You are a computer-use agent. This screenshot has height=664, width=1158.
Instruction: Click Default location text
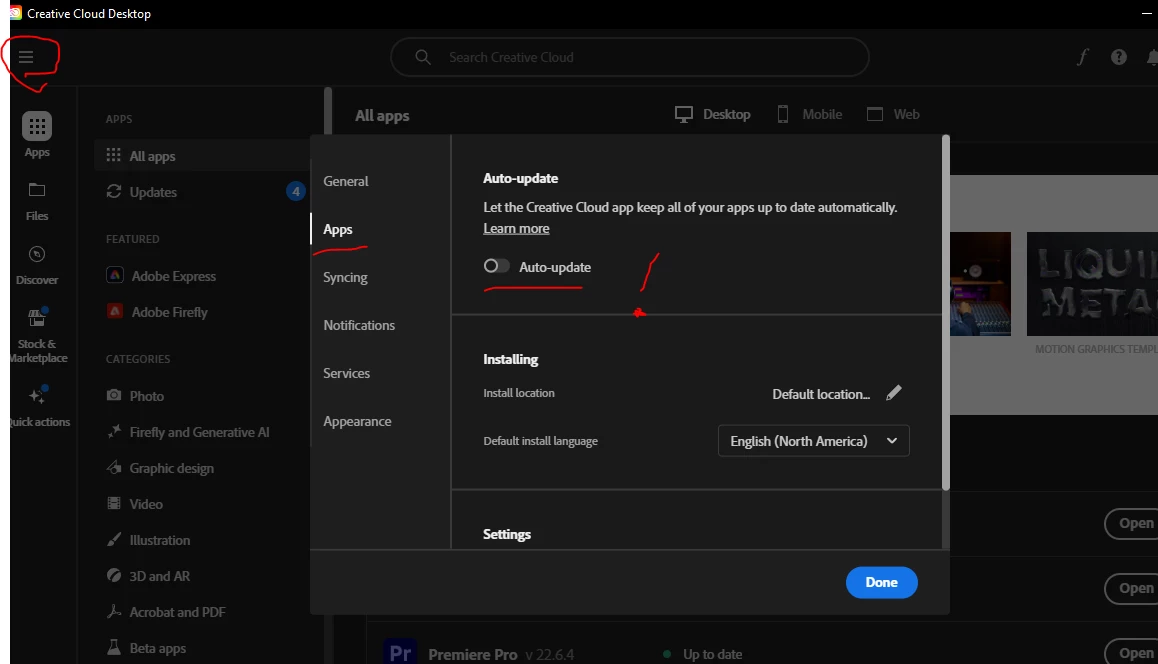[821, 394]
